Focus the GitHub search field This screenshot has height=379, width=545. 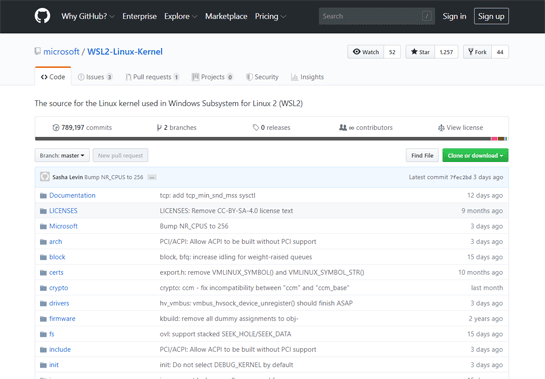pos(377,16)
